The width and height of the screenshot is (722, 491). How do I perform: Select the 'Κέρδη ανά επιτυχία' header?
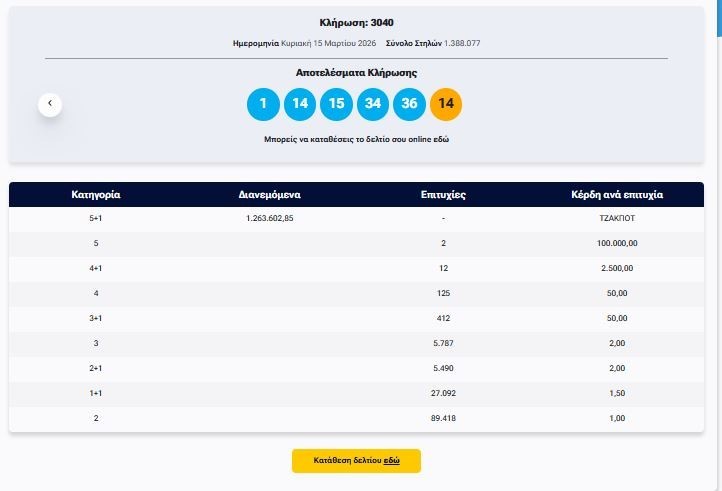coord(616,195)
